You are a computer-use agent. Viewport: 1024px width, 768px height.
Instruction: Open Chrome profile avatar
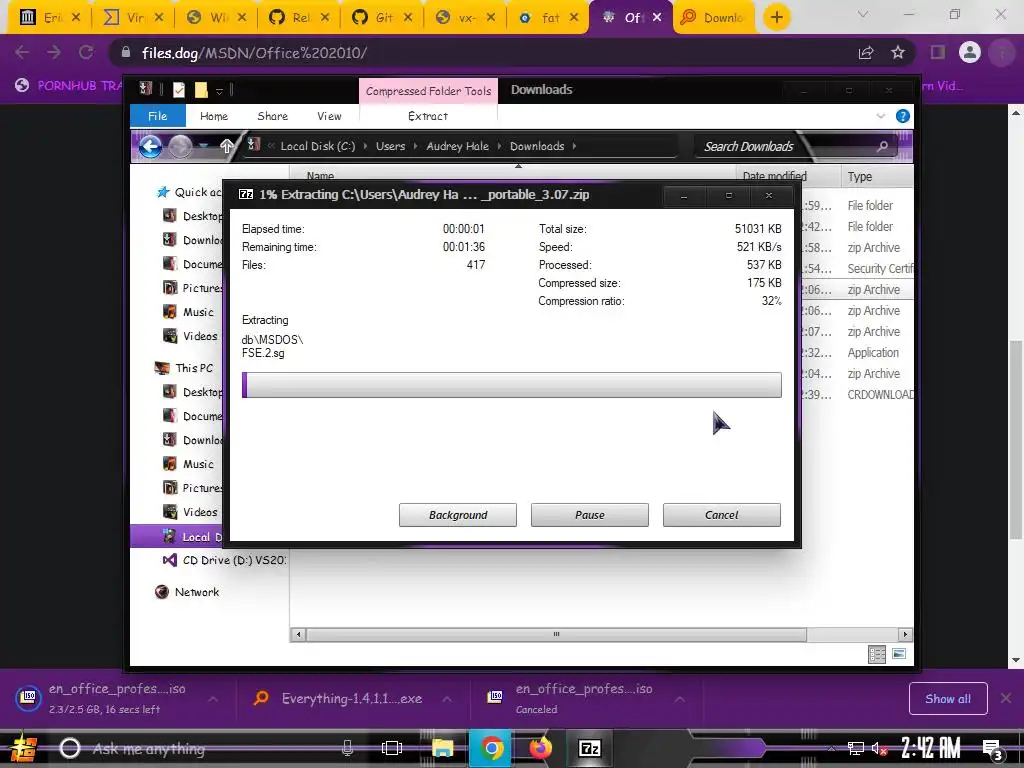[969, 52]
